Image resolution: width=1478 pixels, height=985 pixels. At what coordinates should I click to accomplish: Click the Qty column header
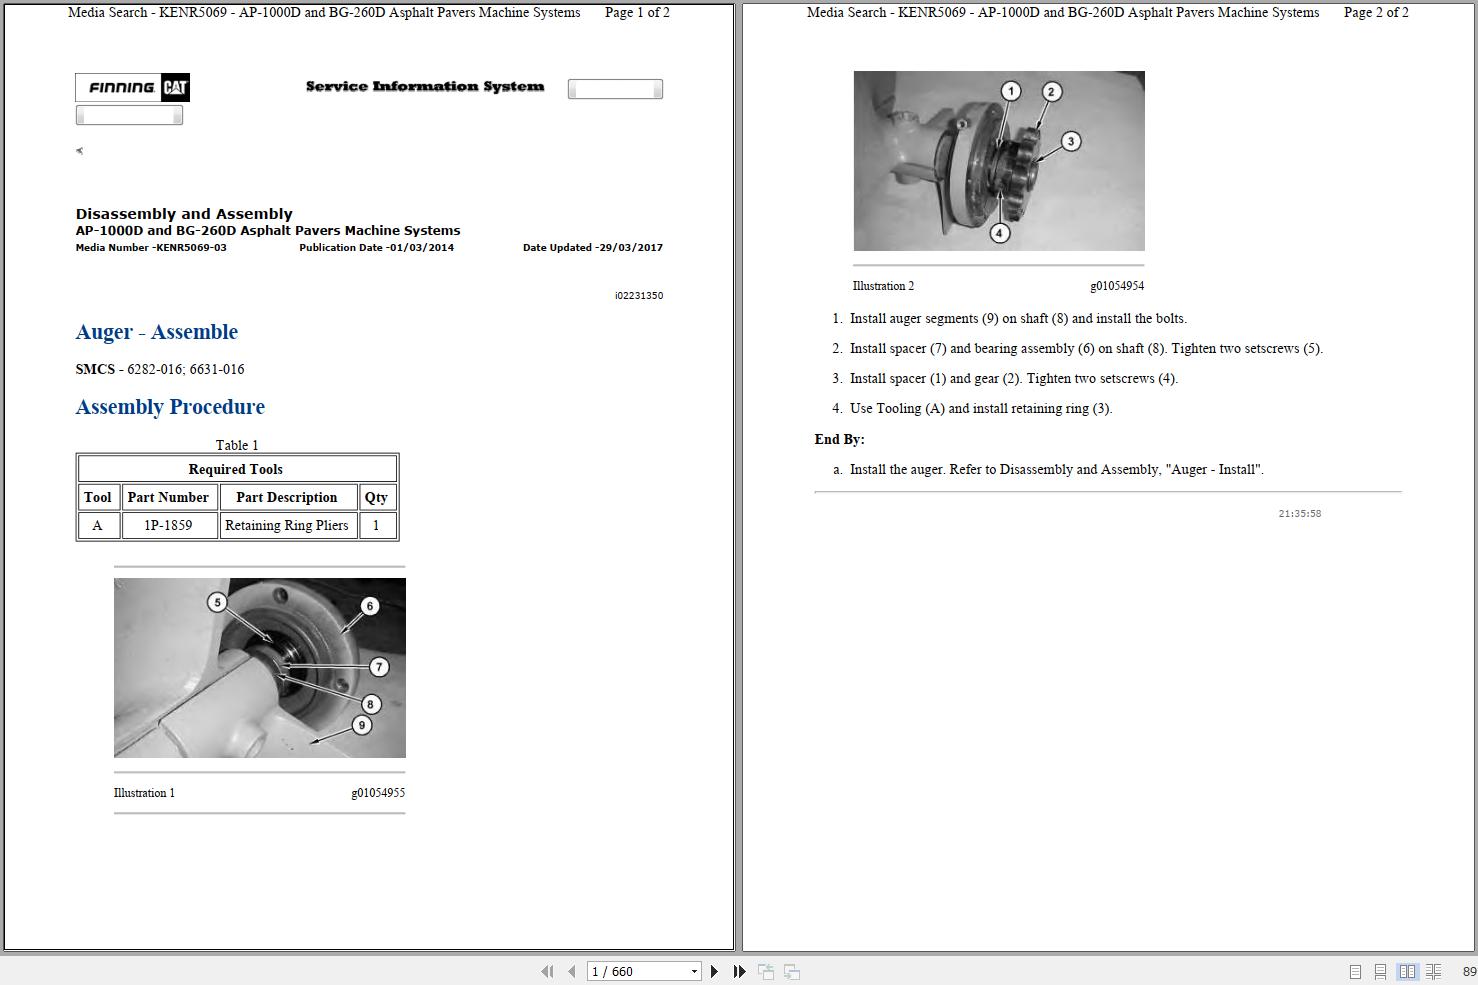pyautogui.click(x=376, y=497)
